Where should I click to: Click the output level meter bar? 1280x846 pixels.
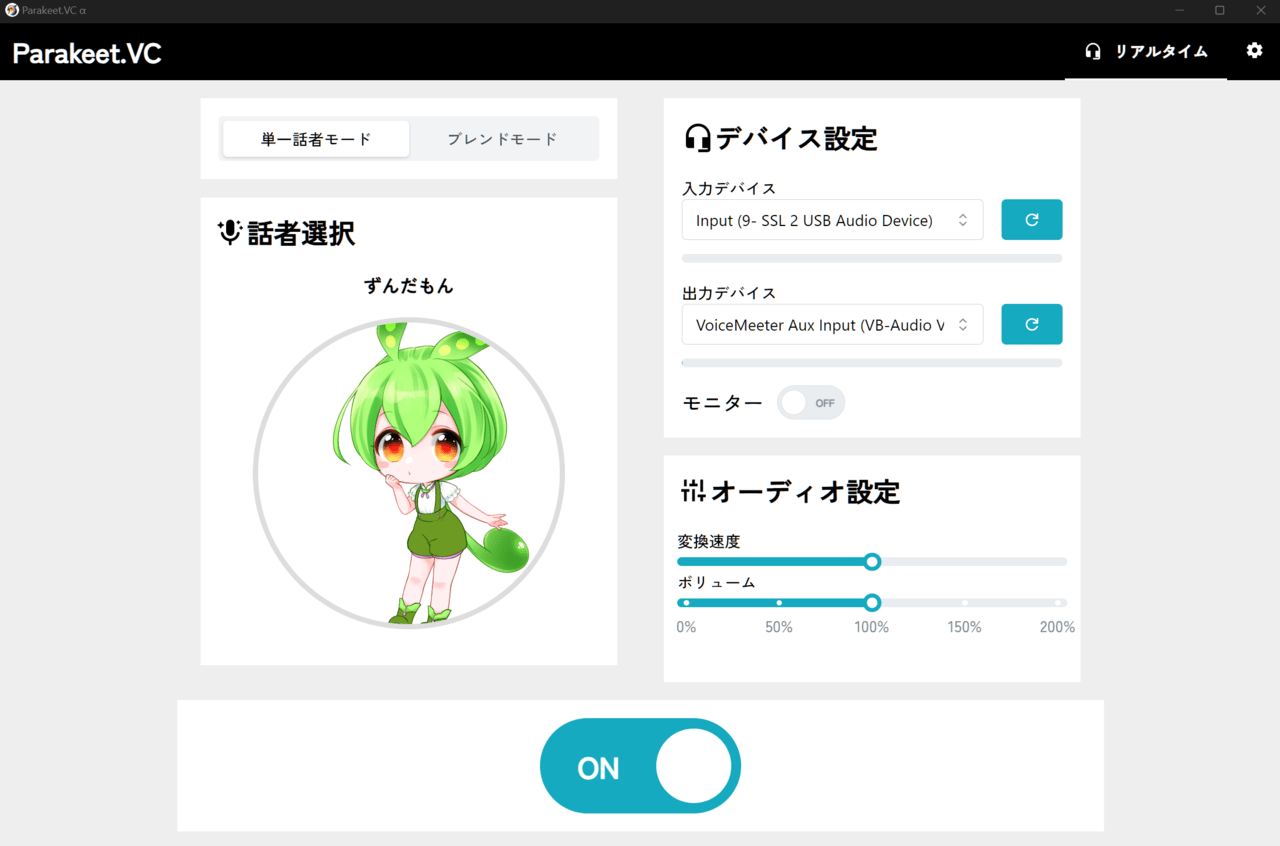(x=872, y=363)
